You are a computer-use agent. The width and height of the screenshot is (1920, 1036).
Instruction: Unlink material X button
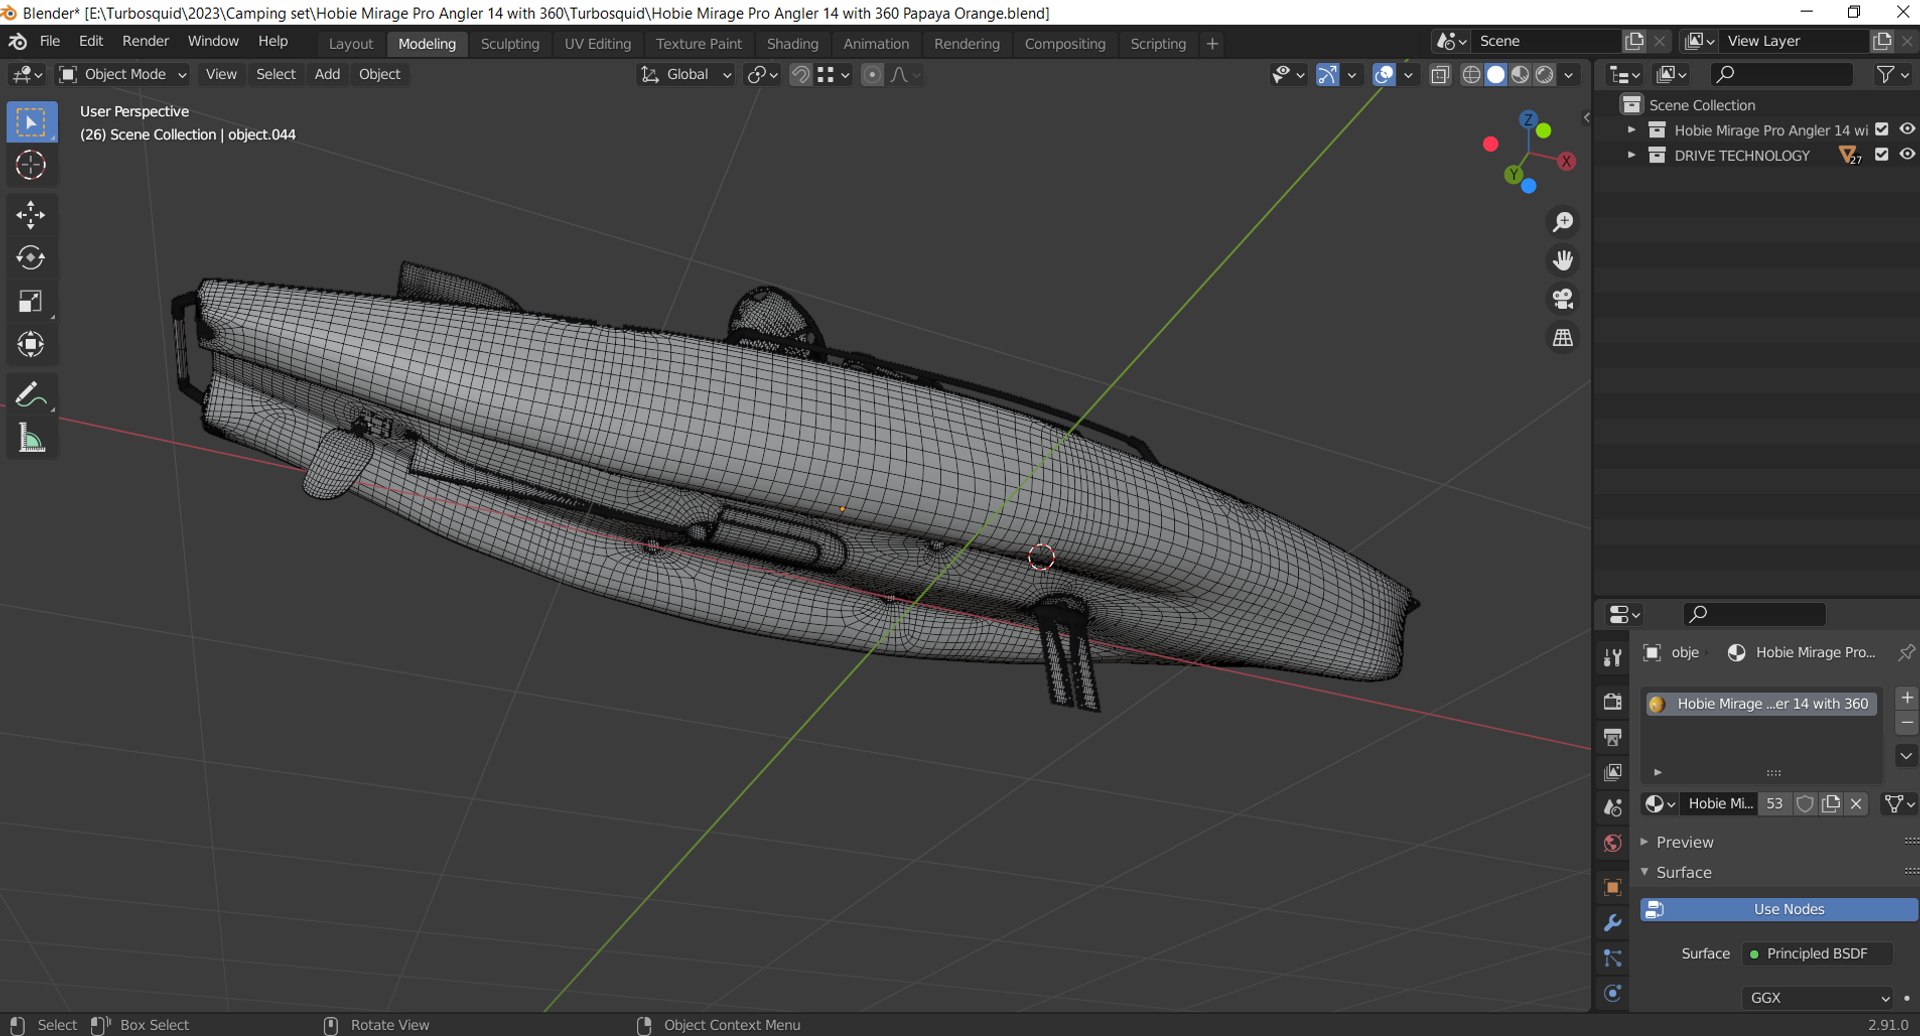[x=1856, y=804]
